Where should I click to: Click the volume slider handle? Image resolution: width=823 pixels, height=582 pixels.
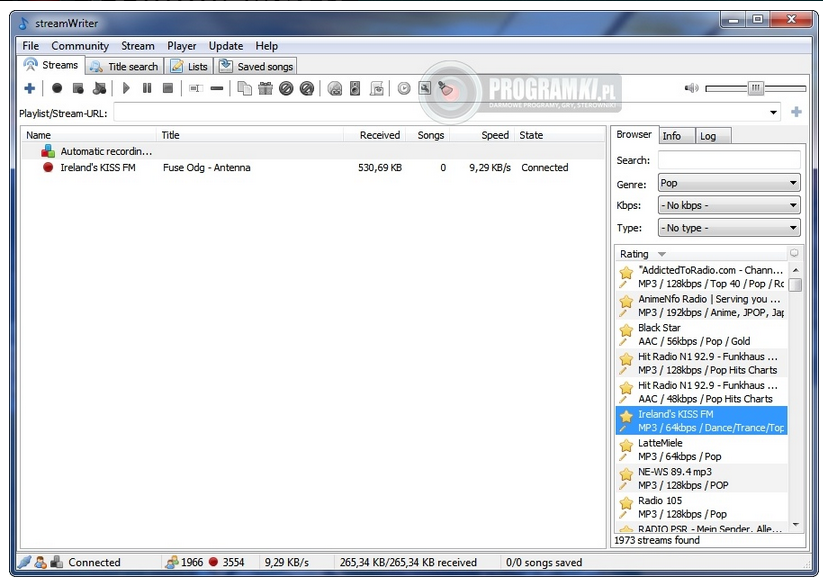[755, 88]
